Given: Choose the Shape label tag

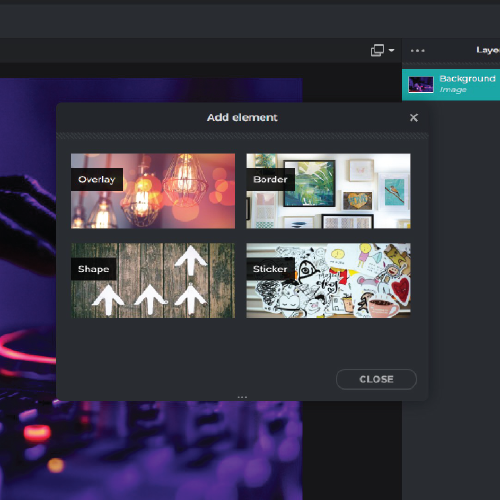Looking at the screenshot, I should point(93,269).
